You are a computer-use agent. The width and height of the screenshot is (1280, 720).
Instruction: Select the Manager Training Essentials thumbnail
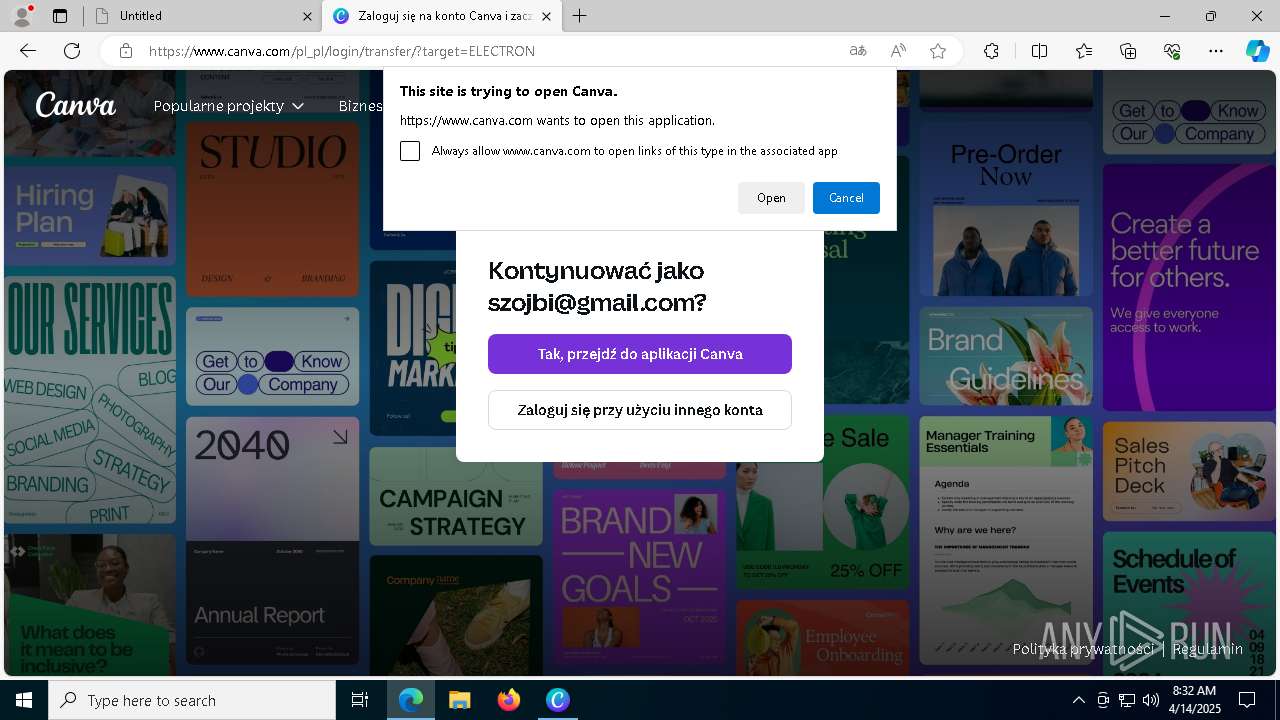tap(1006, 540)
